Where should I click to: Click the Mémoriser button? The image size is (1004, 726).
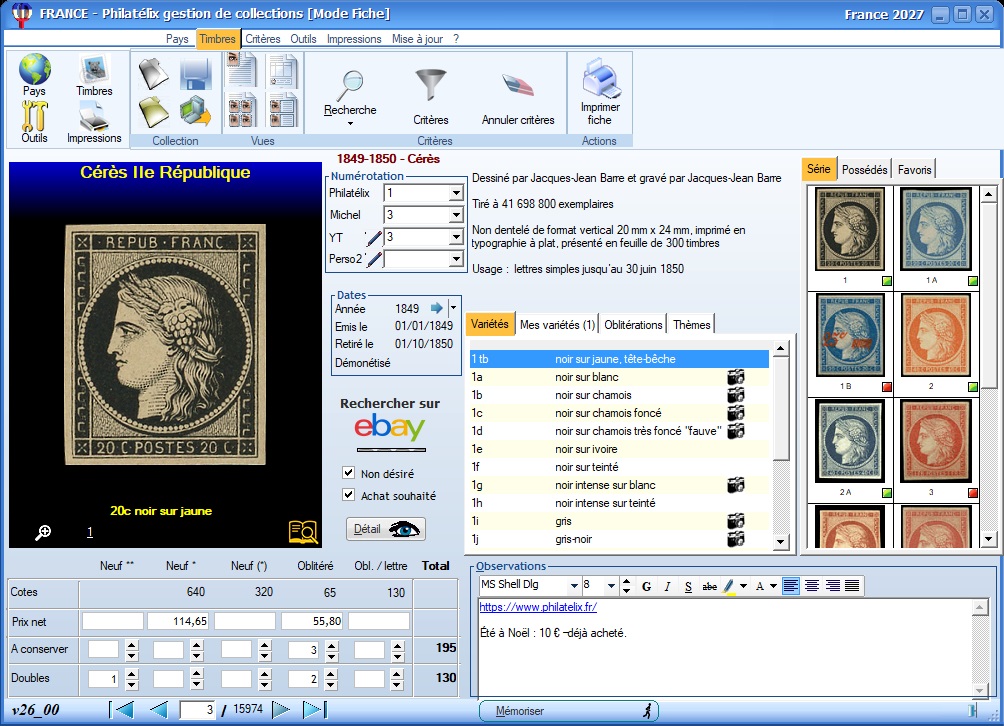(569, 711)
